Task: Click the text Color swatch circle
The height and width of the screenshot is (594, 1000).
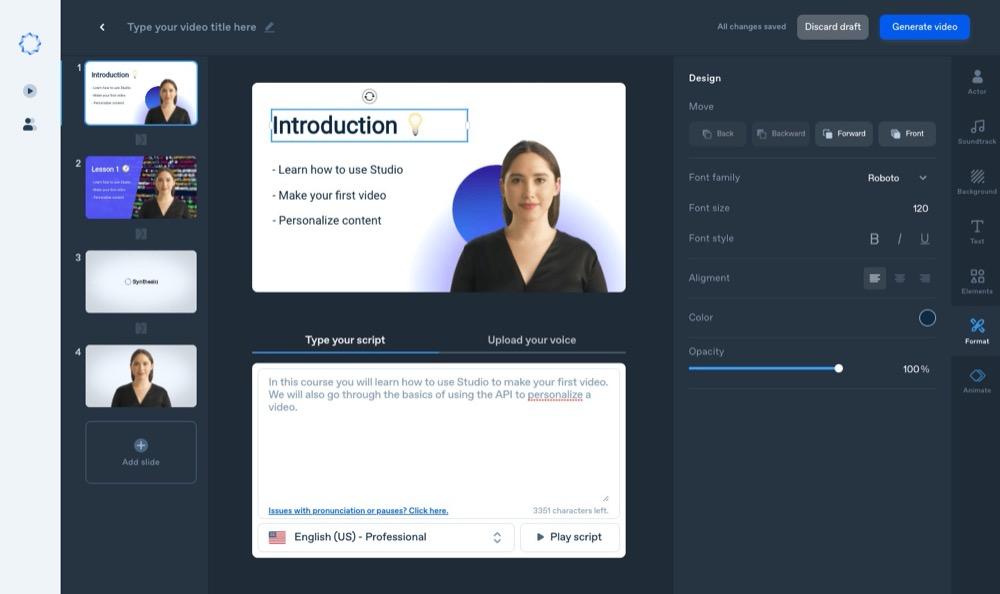Action: 927,318
